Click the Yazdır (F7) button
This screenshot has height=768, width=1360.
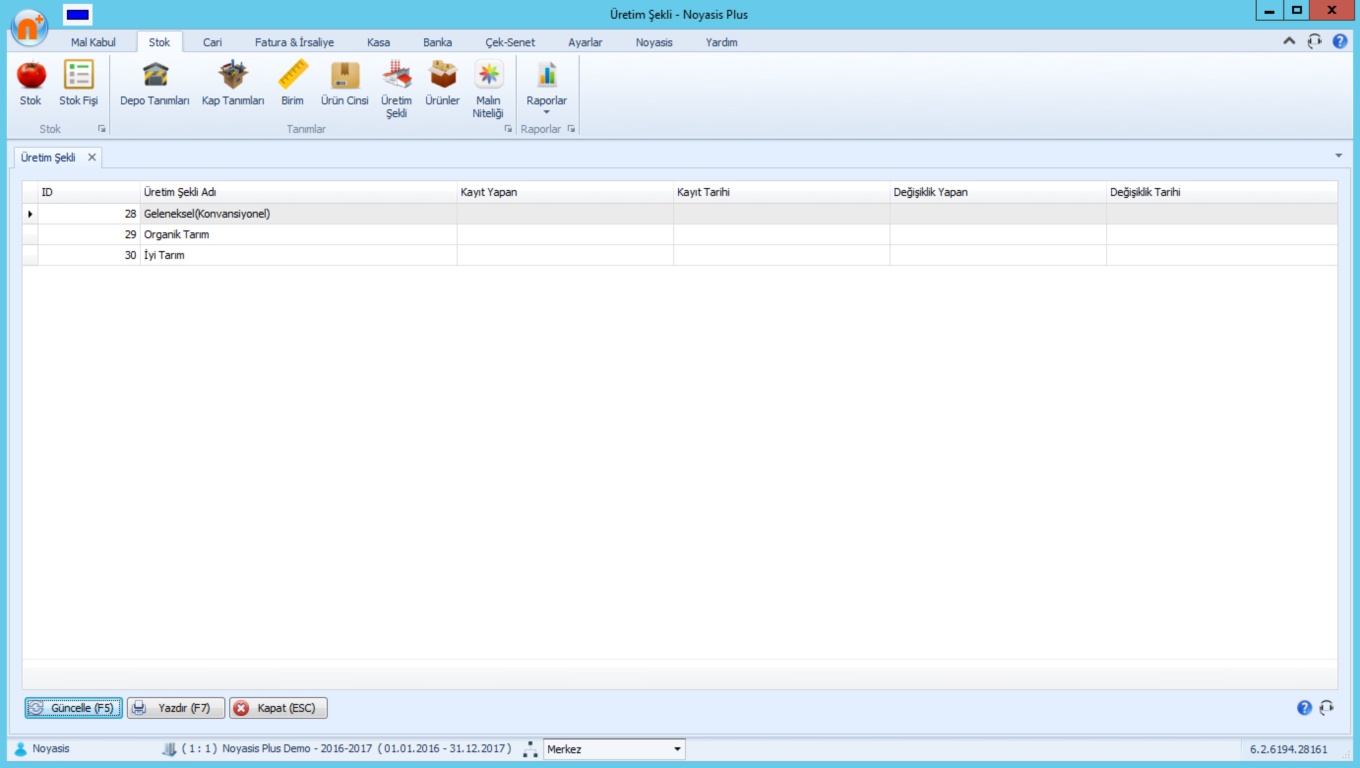coord(176,708)
